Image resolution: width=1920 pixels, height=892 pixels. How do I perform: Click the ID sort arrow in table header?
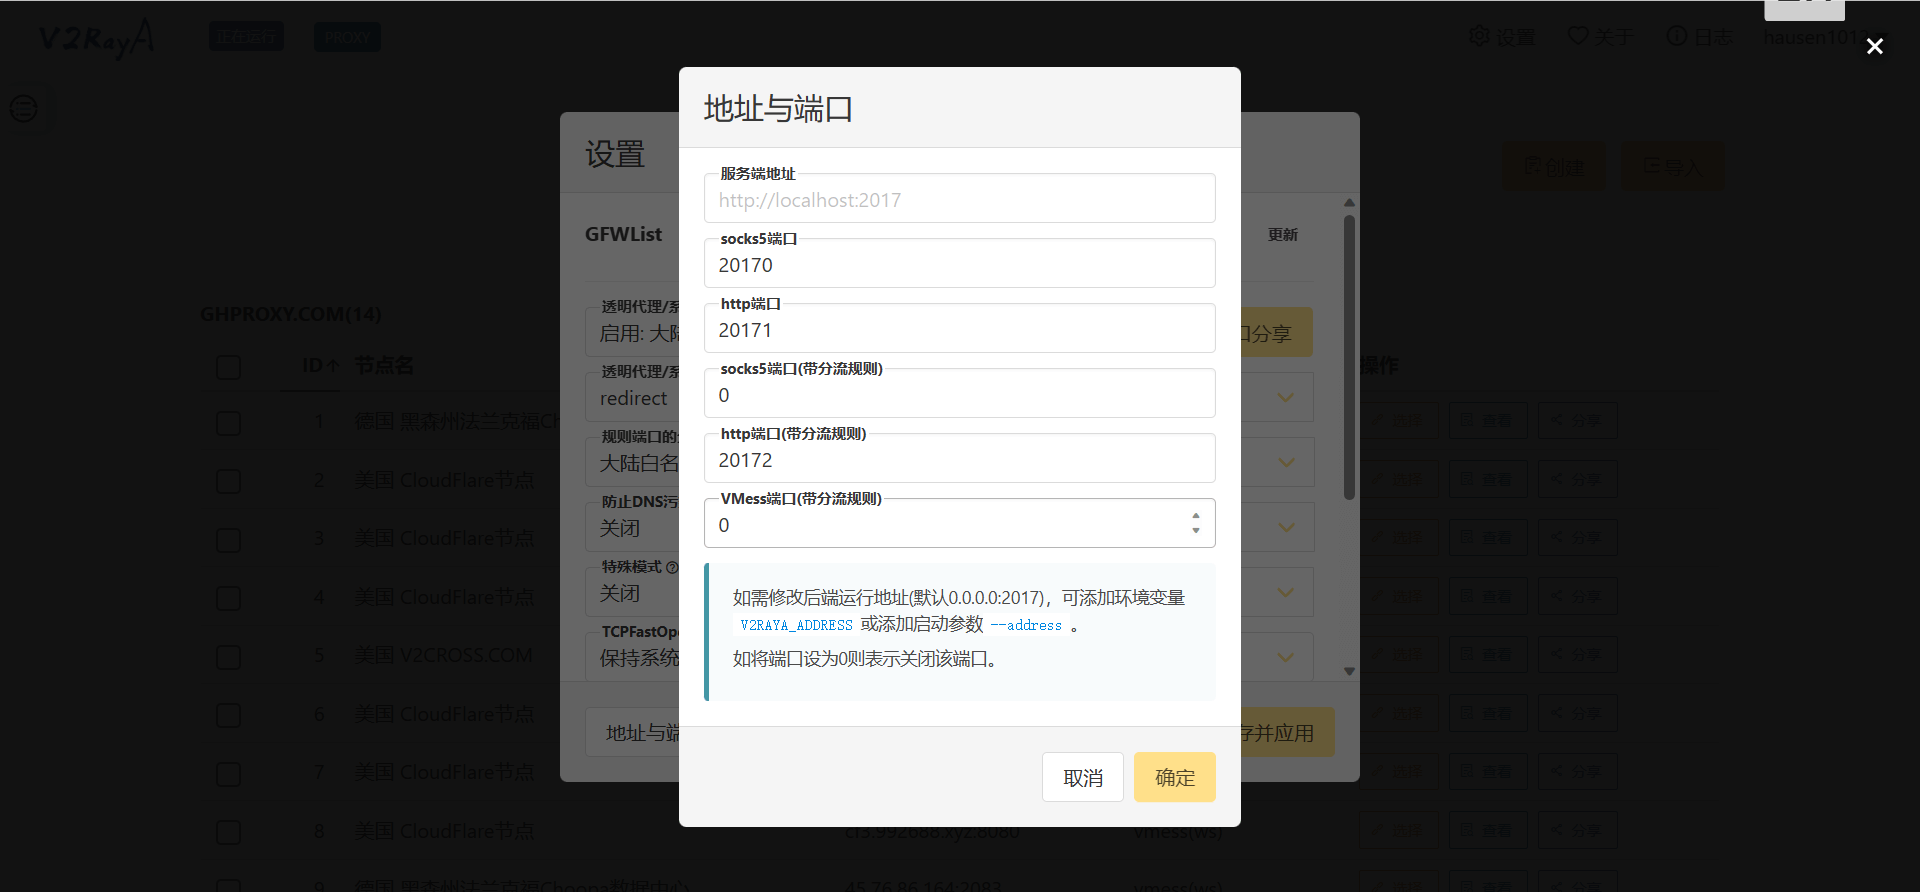[x=332, y=366]
